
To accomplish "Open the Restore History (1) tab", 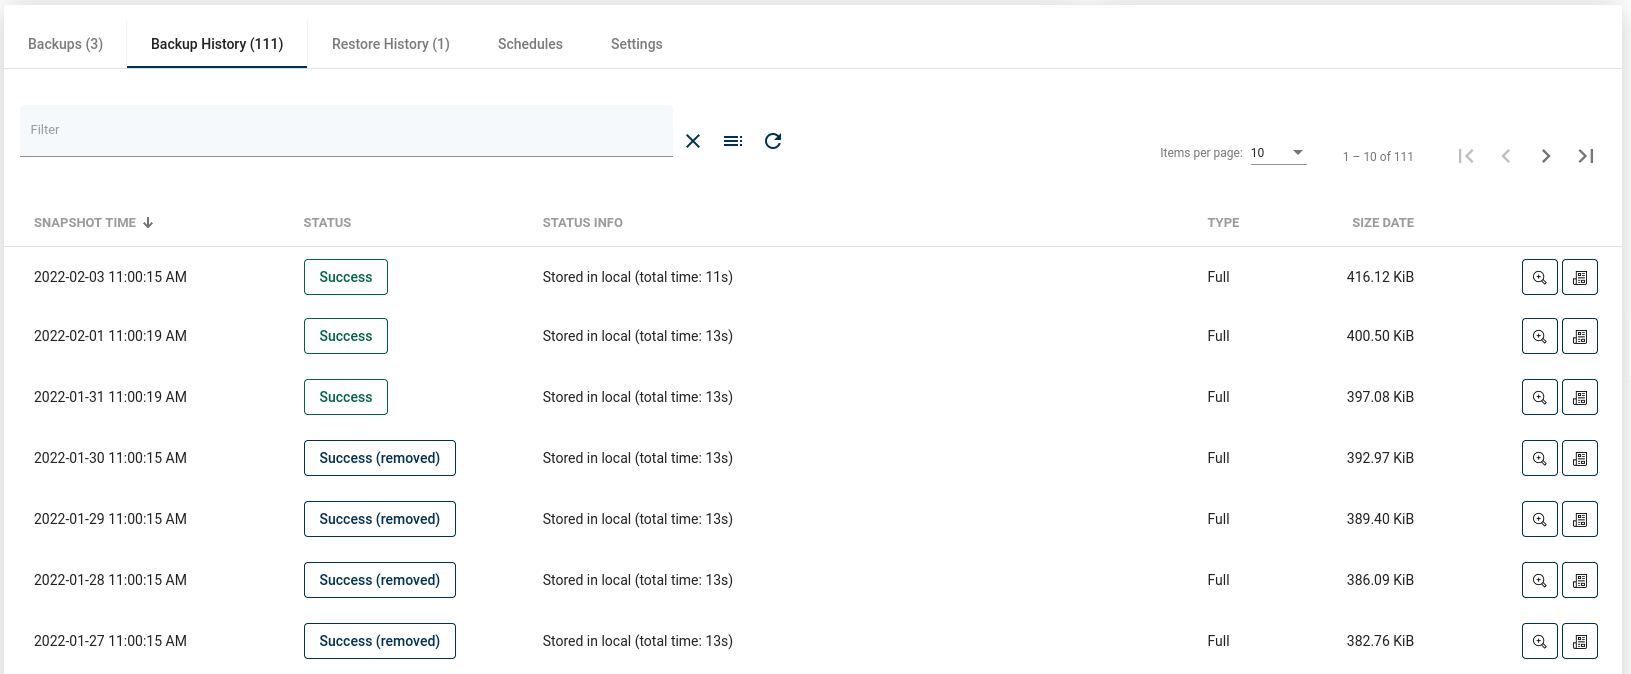I will tap(390, 44).
